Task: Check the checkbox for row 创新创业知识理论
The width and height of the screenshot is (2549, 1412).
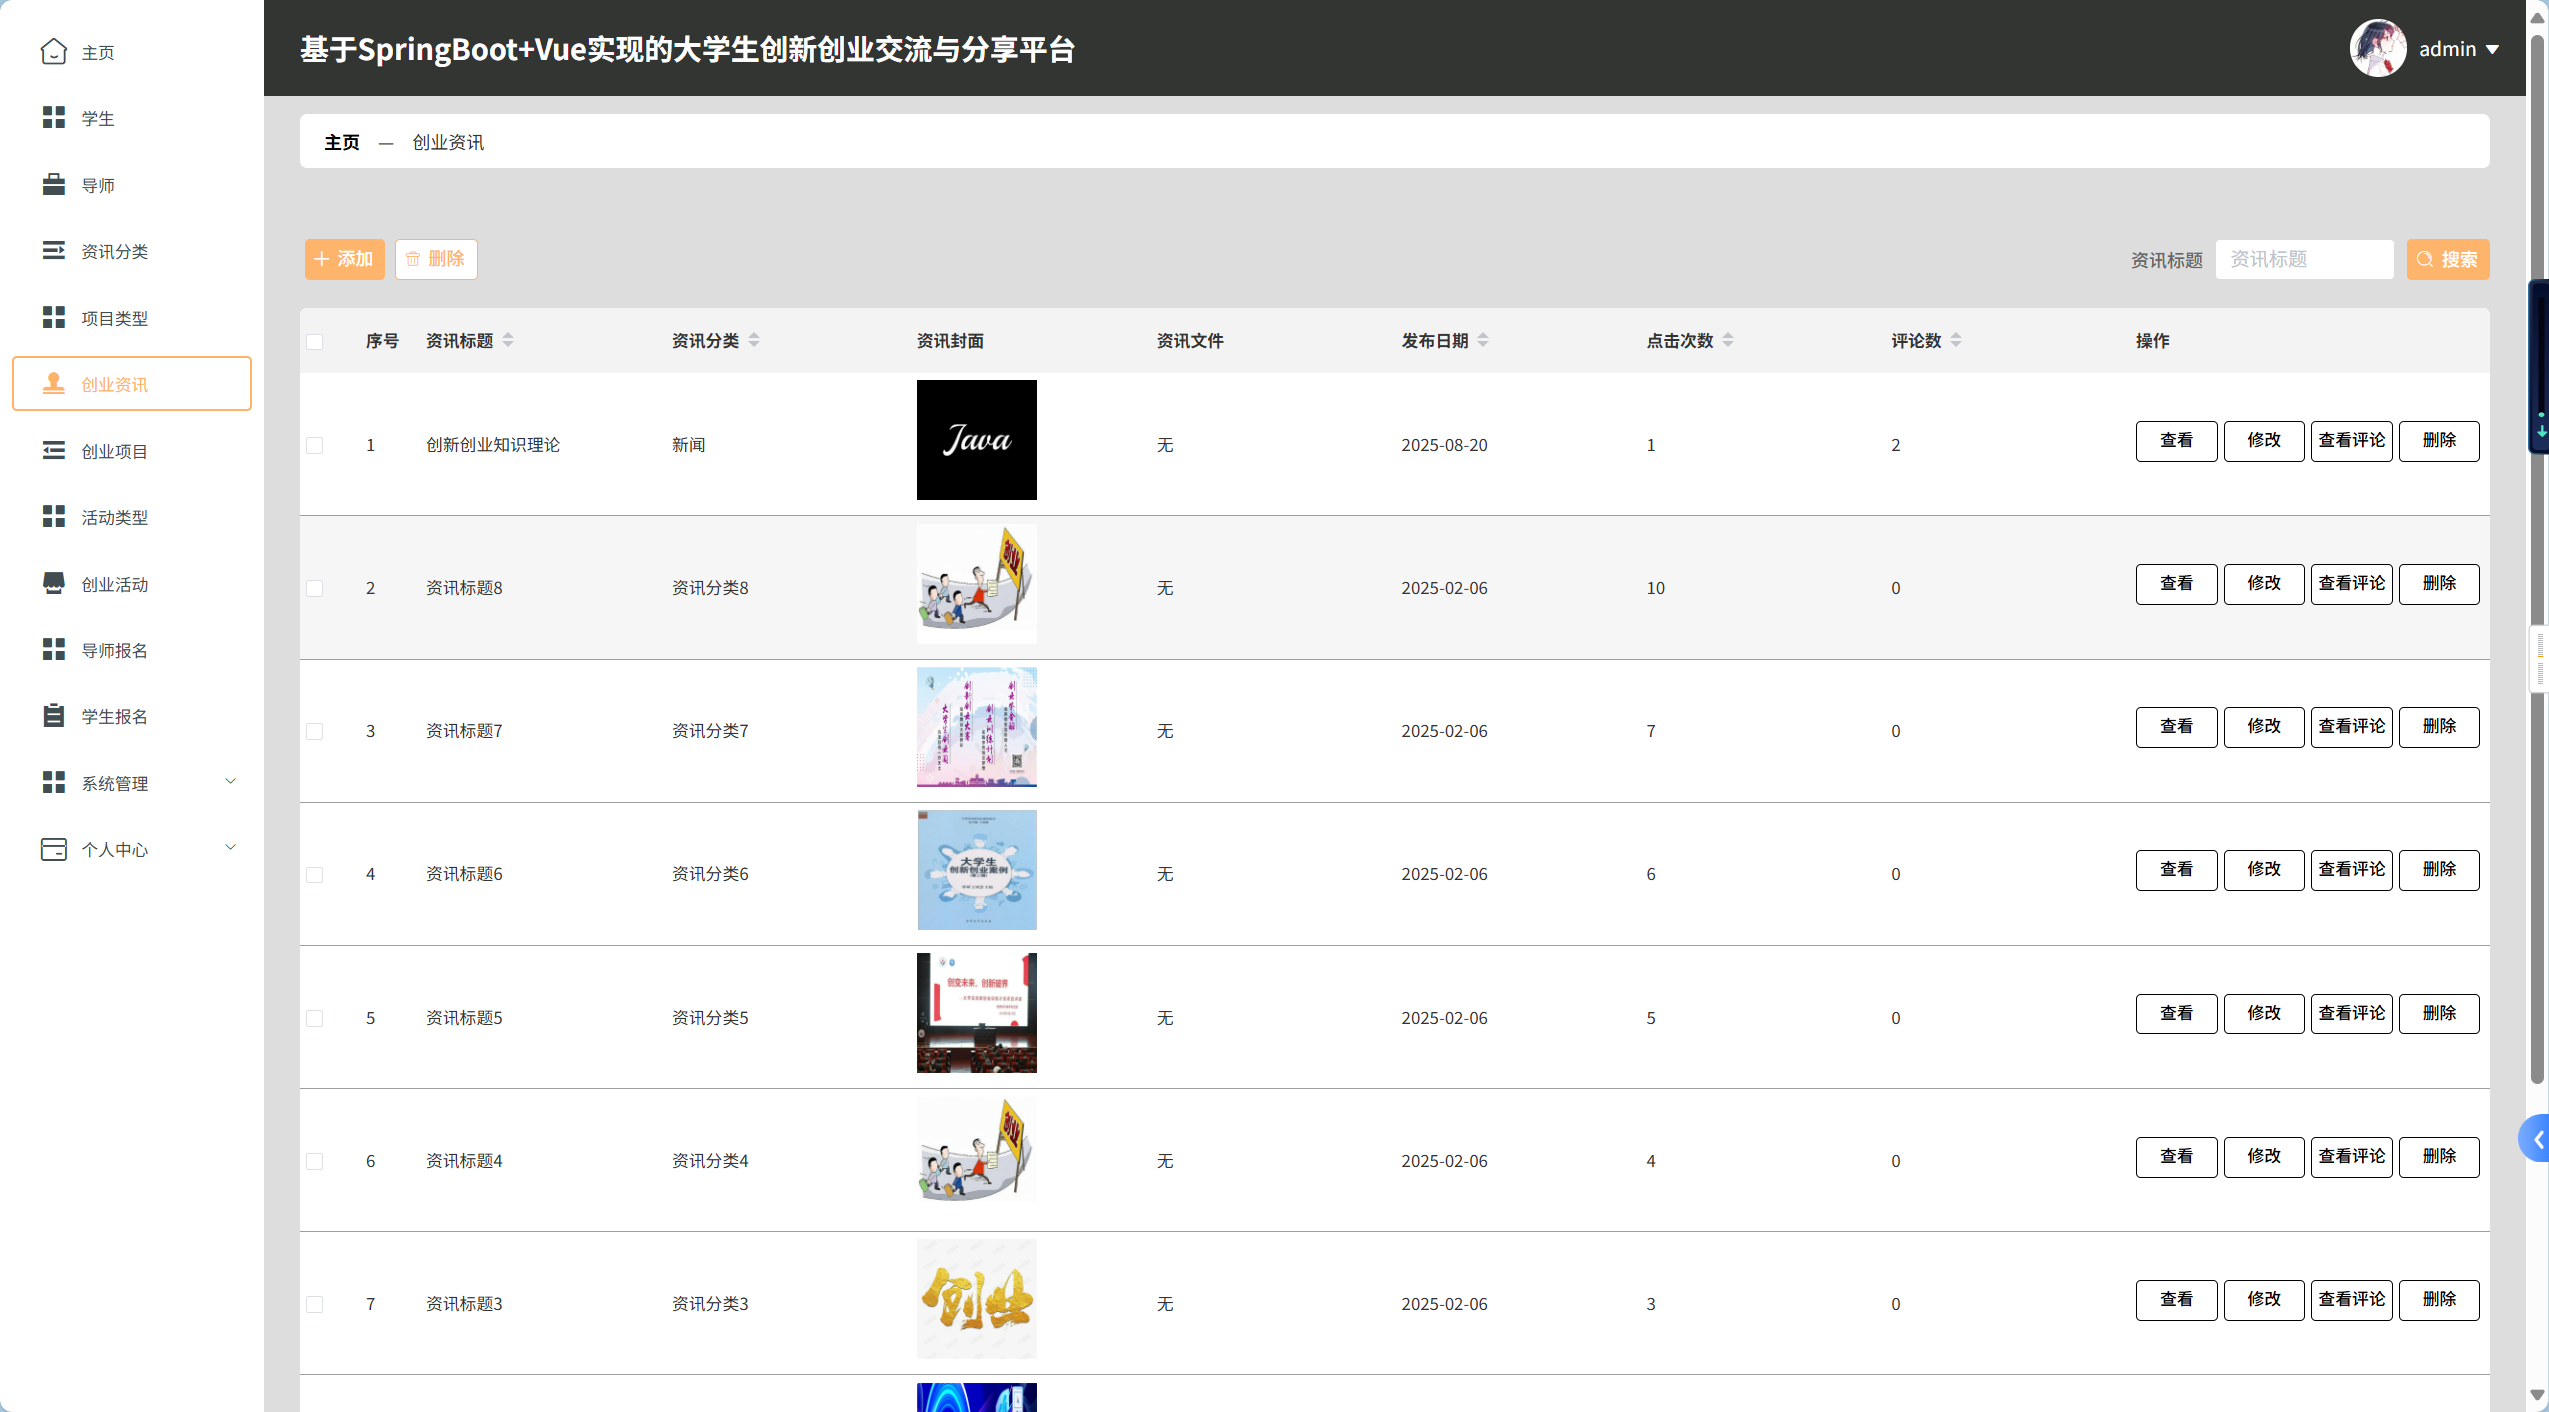Action: [315, 445]
